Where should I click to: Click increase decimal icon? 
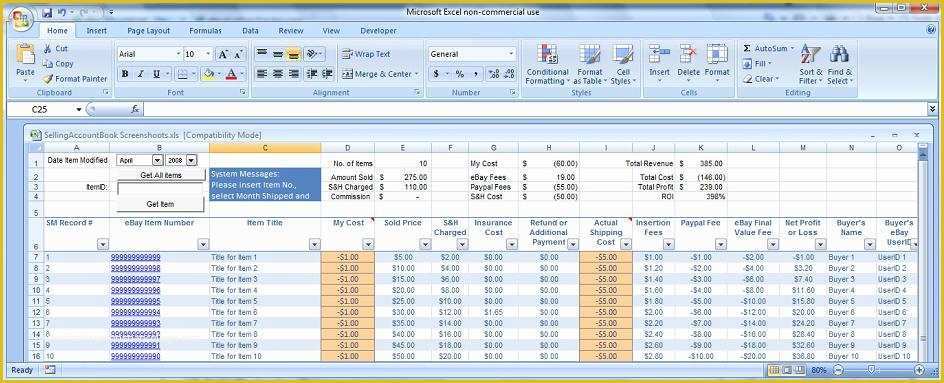click(x=494, y=74)
